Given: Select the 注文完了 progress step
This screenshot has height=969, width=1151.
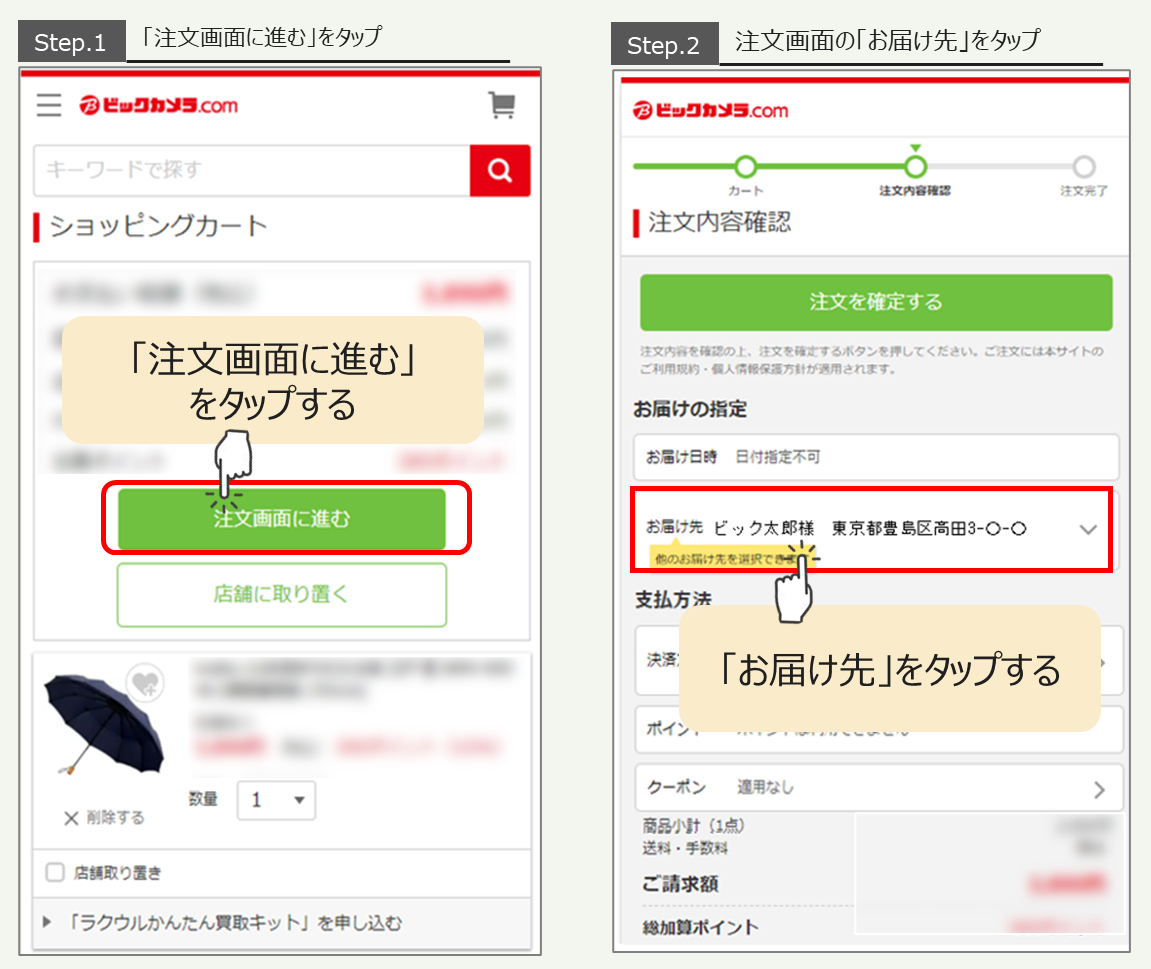Looking at the screenshot, I should [1083, 167].
